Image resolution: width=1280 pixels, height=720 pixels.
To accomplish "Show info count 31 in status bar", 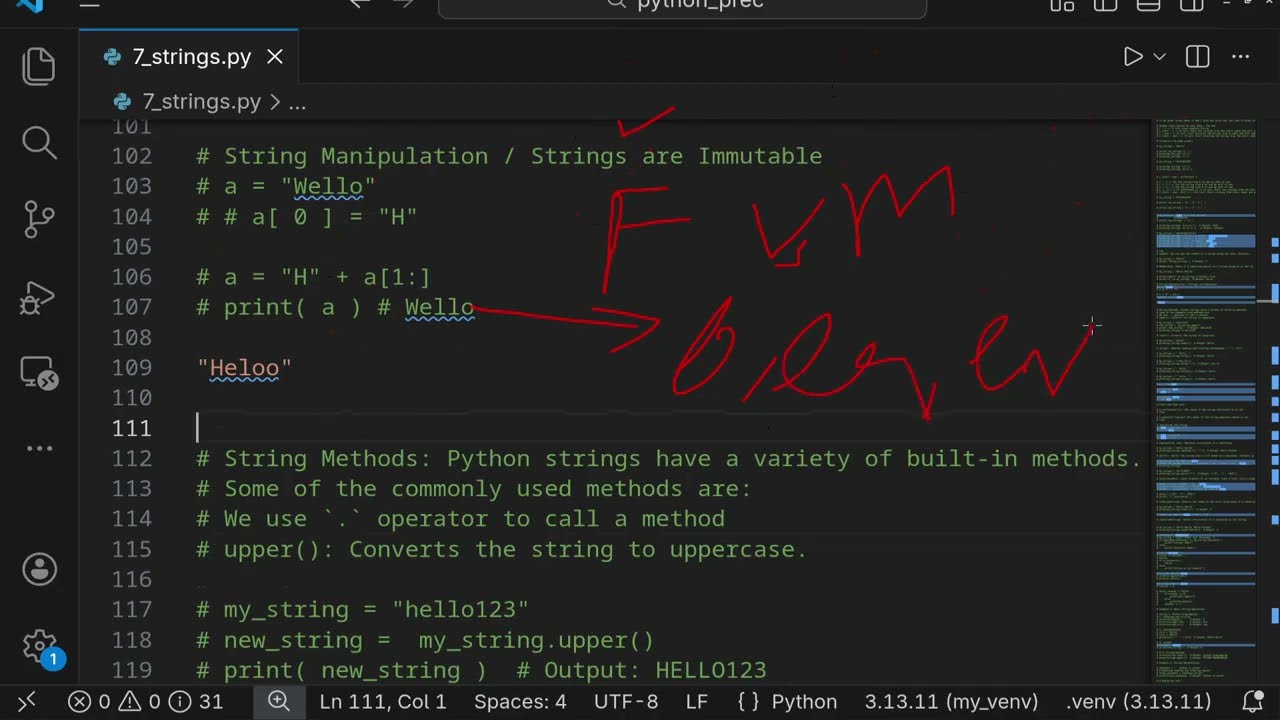I will click(195, 702).
